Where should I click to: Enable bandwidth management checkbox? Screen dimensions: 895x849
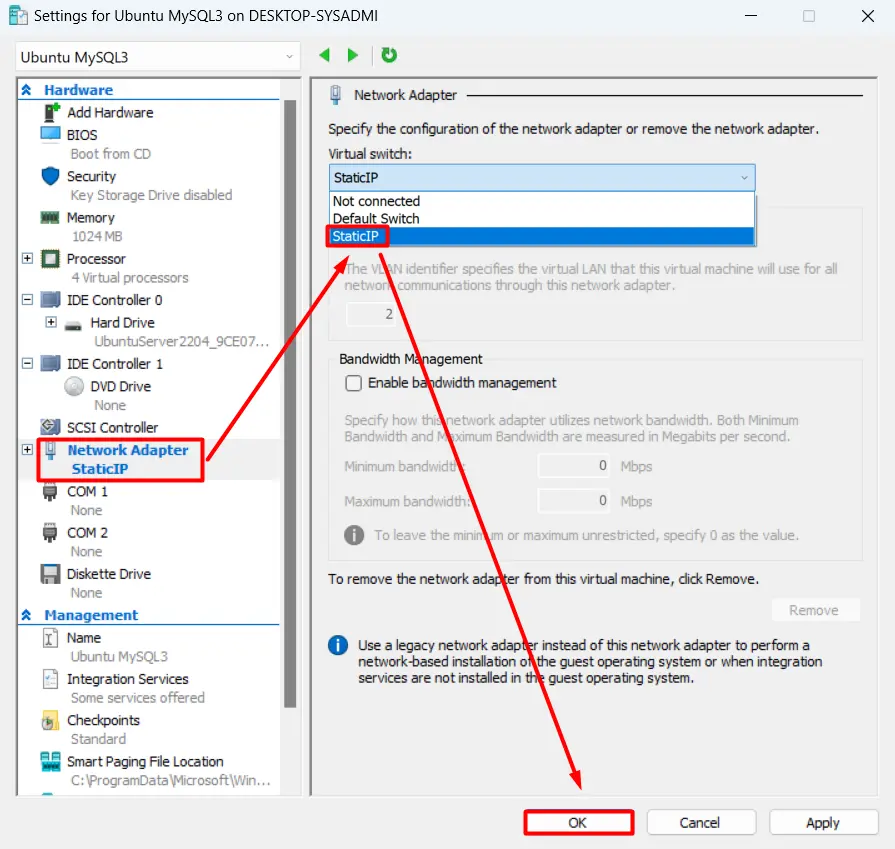click(x=353, y=383)
